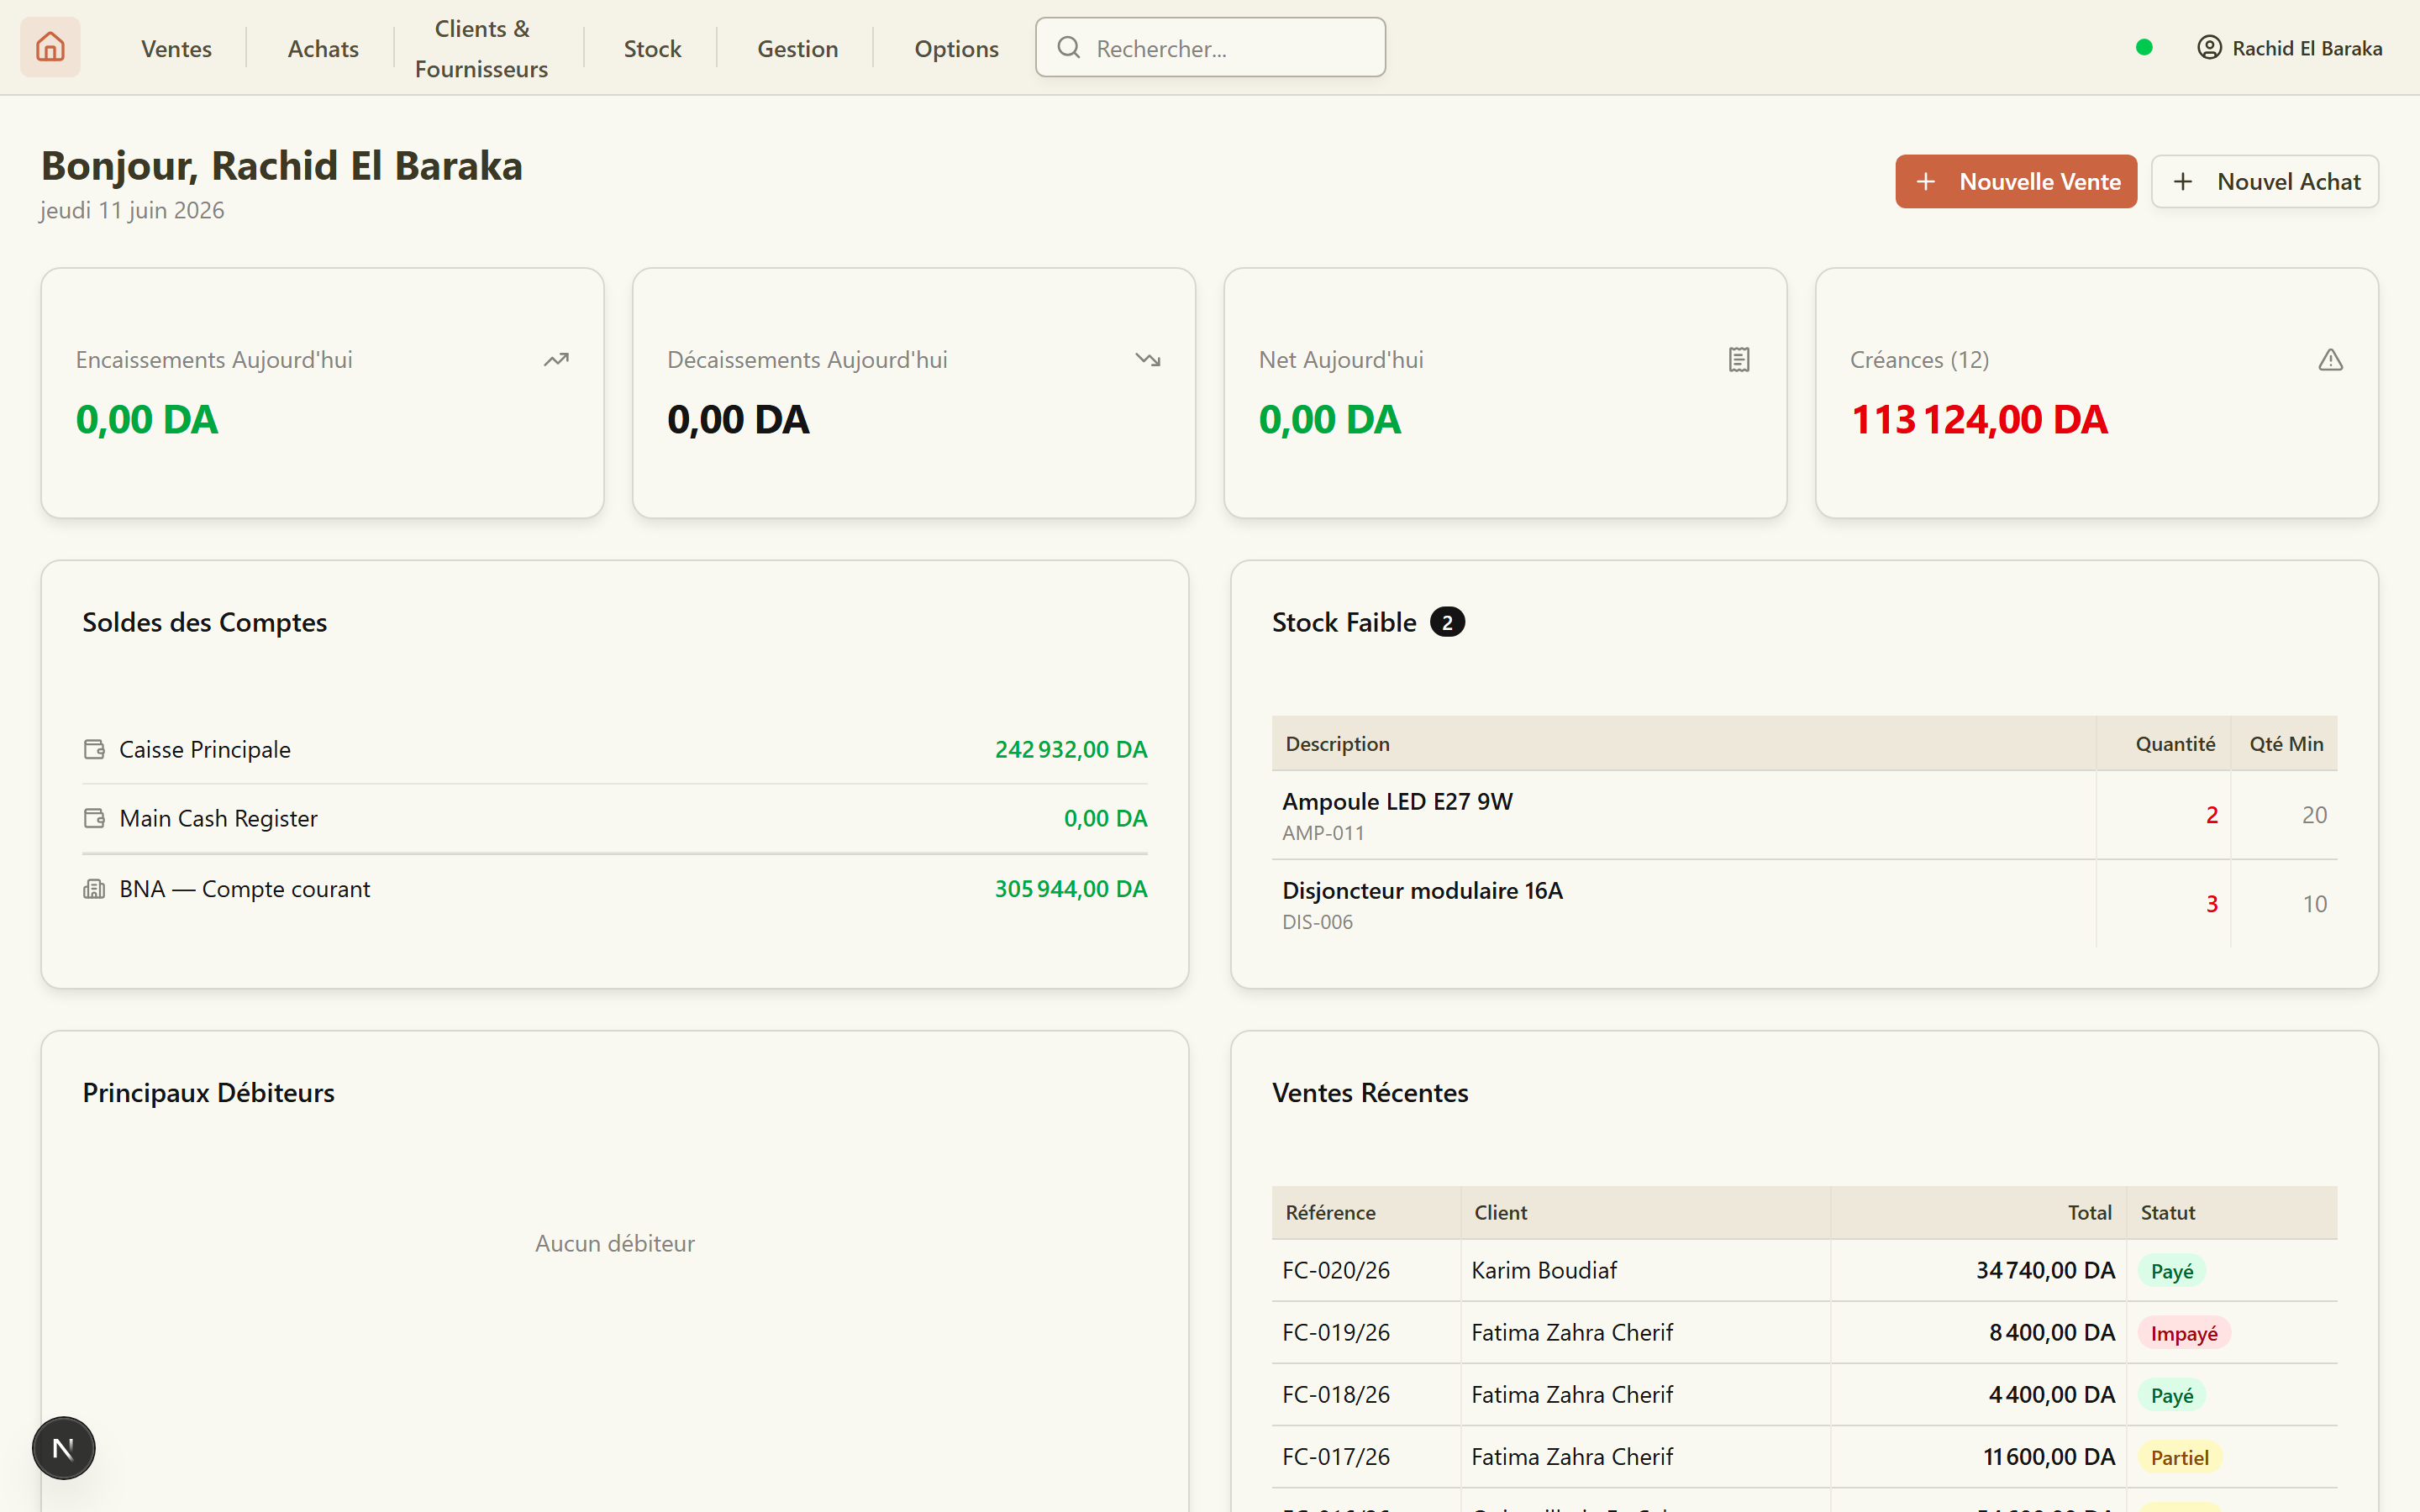Image resolution: width=2420 pixels, height=1512 pixels.
Task: Open the Stock menu
Action: click(x=652, y=48)
